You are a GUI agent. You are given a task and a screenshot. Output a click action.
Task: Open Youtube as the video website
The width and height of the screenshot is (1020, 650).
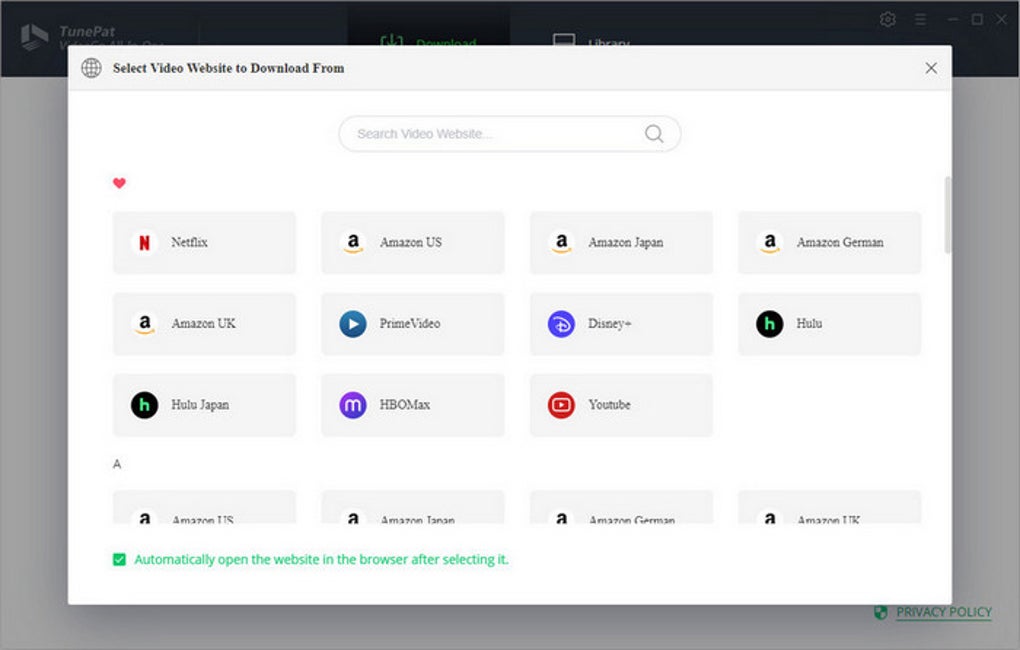pyautogui.click(x=620, y=404)
